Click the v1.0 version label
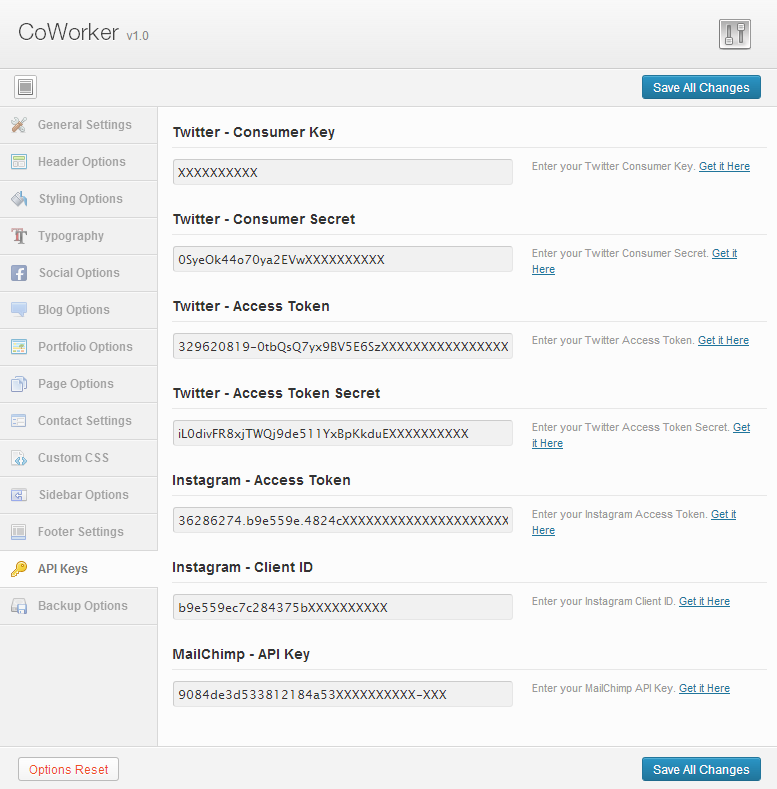 coord(137,36)
